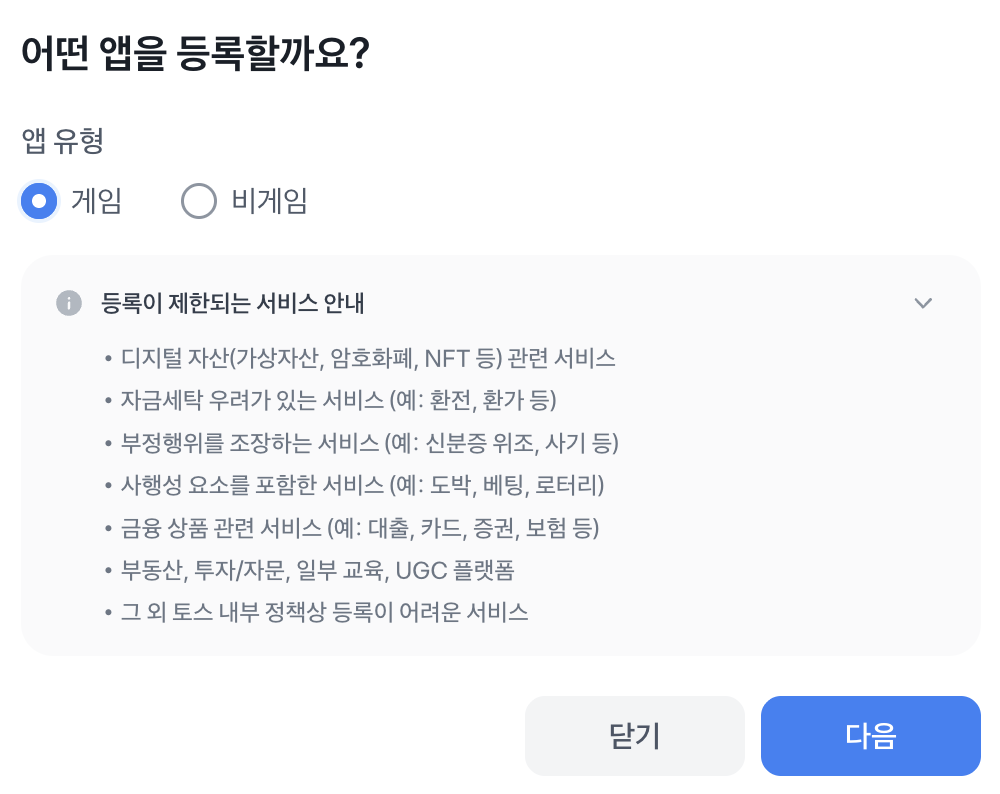Click the 금융 상품 관련 서비스 item
1000x794 pixels.
pyautogui.click(x=358, y=527)
